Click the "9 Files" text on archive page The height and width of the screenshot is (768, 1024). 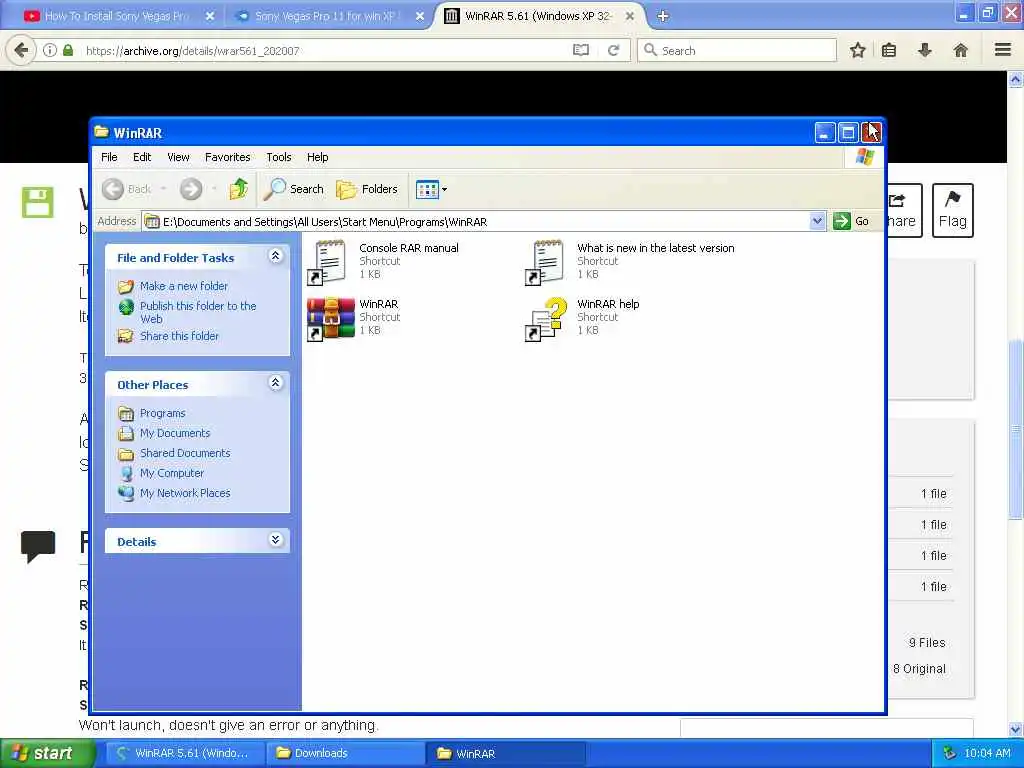[x=927, y=643]
